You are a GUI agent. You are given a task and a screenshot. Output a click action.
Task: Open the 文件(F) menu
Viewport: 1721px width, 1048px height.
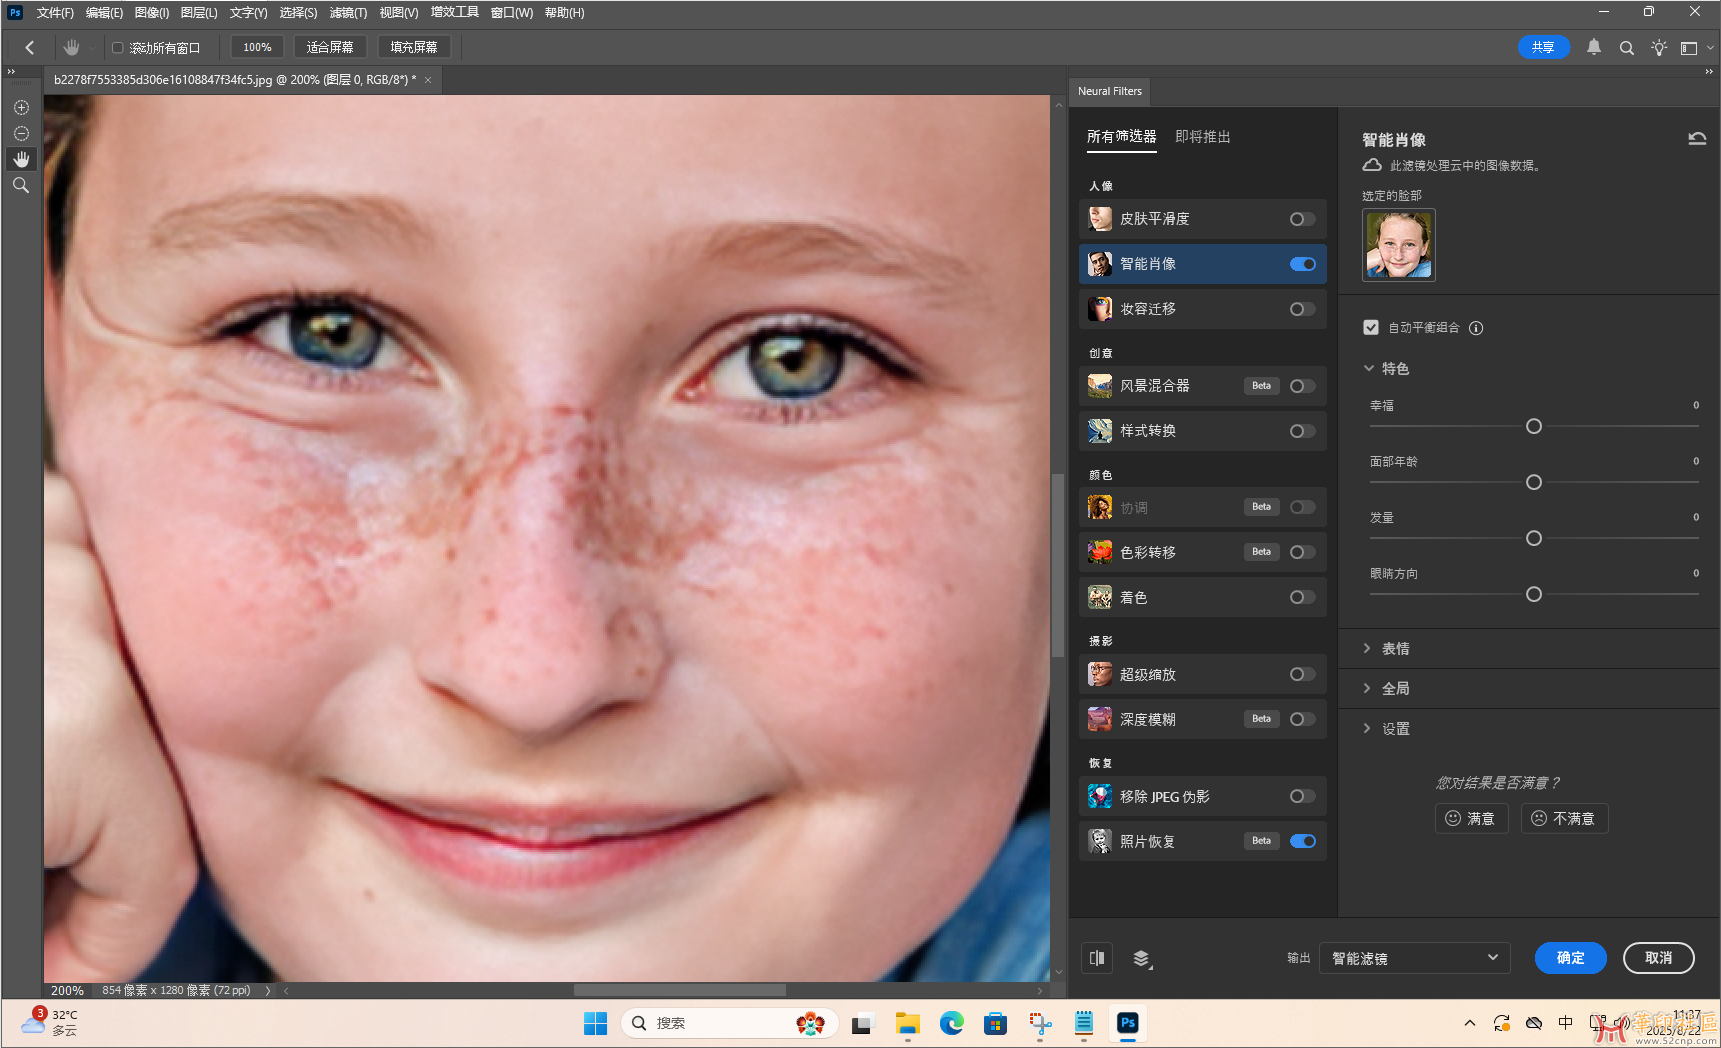point(55,13)
